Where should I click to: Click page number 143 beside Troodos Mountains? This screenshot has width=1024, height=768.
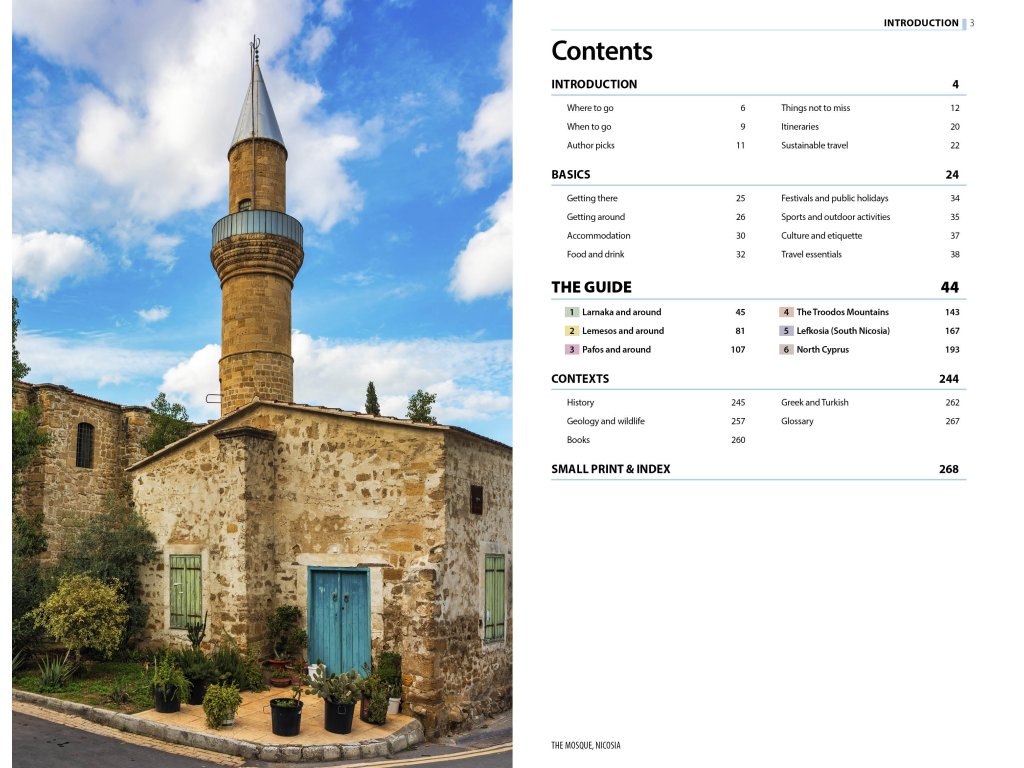(952, 312)
